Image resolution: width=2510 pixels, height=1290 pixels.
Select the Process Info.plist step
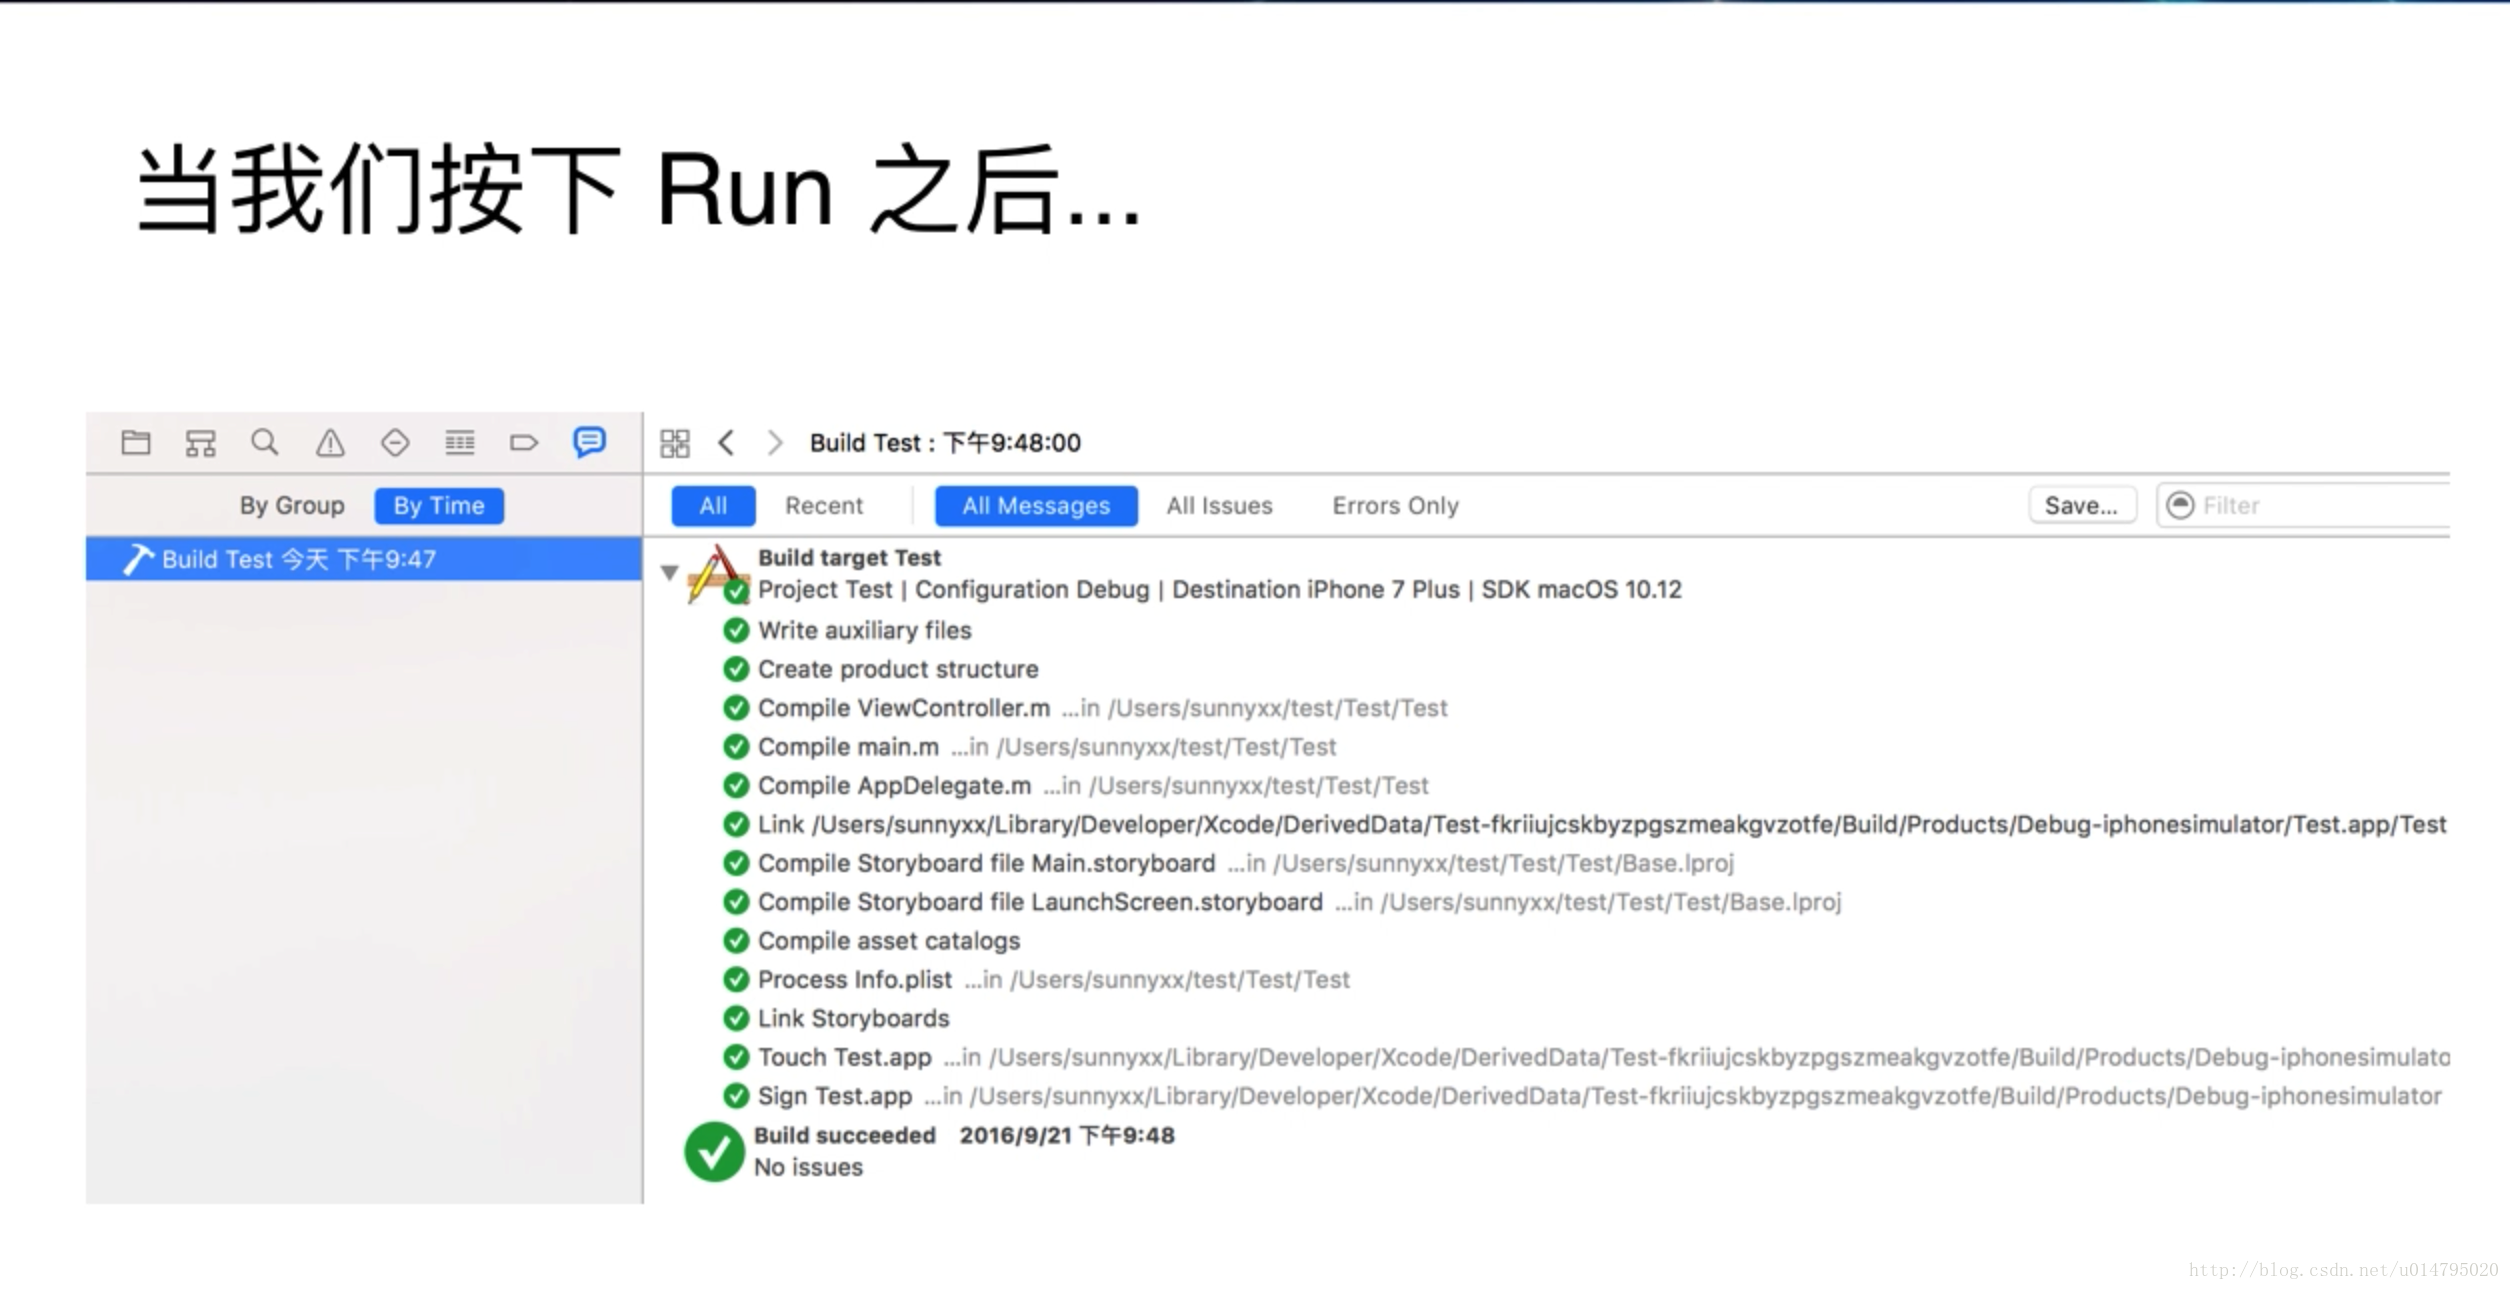click(1054, 980)
